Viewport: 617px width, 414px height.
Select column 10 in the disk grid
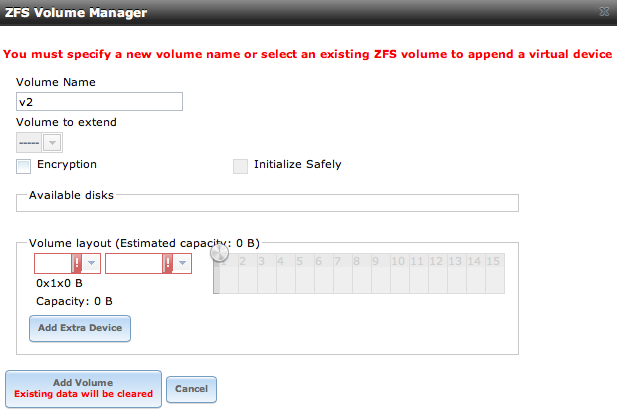pos(400,273)
